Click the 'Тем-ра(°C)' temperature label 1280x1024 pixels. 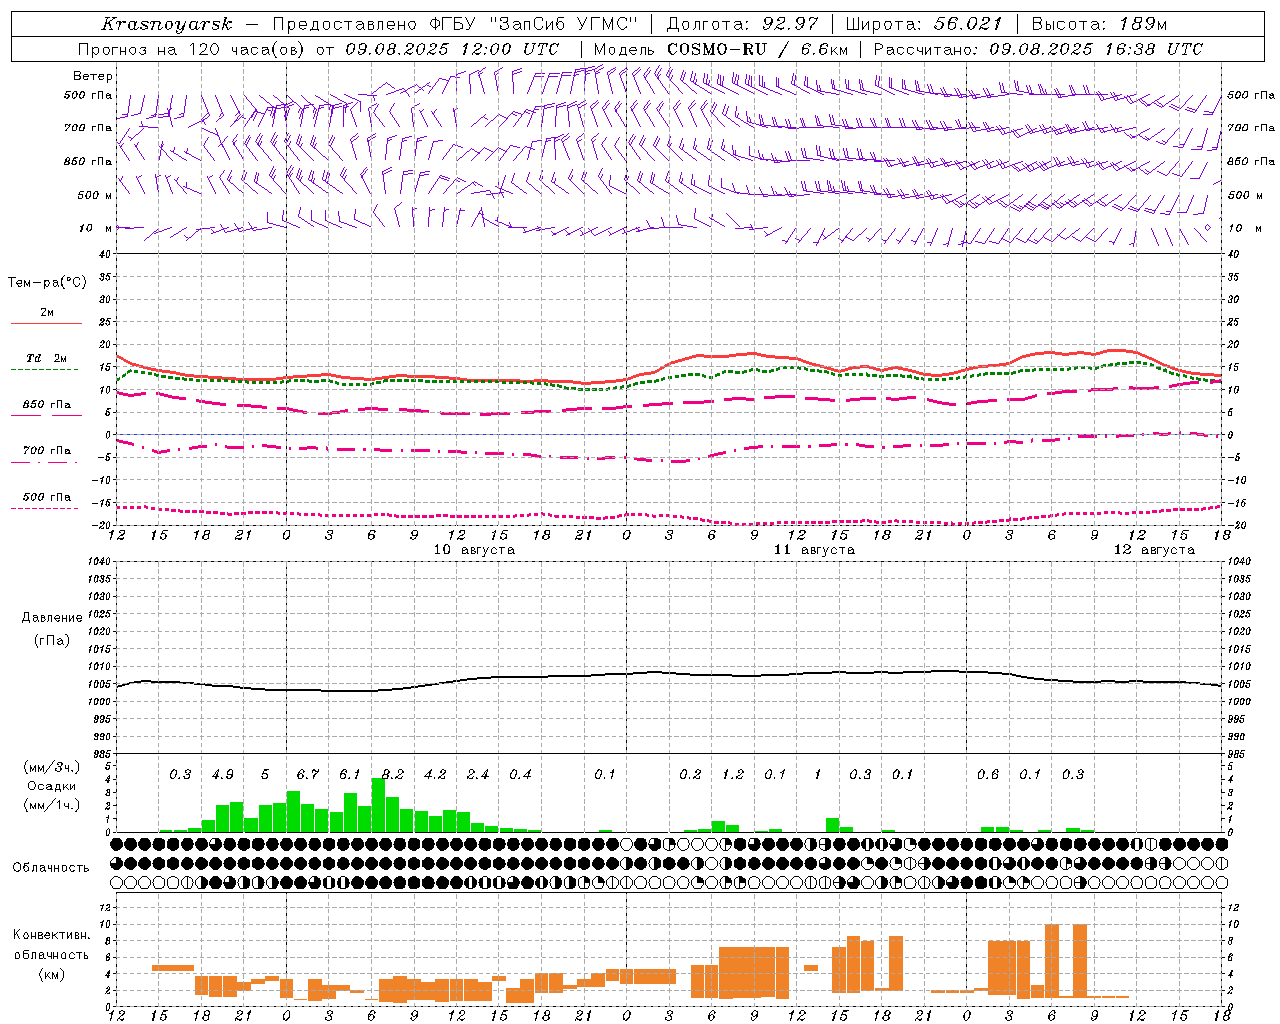coord(47,283)
